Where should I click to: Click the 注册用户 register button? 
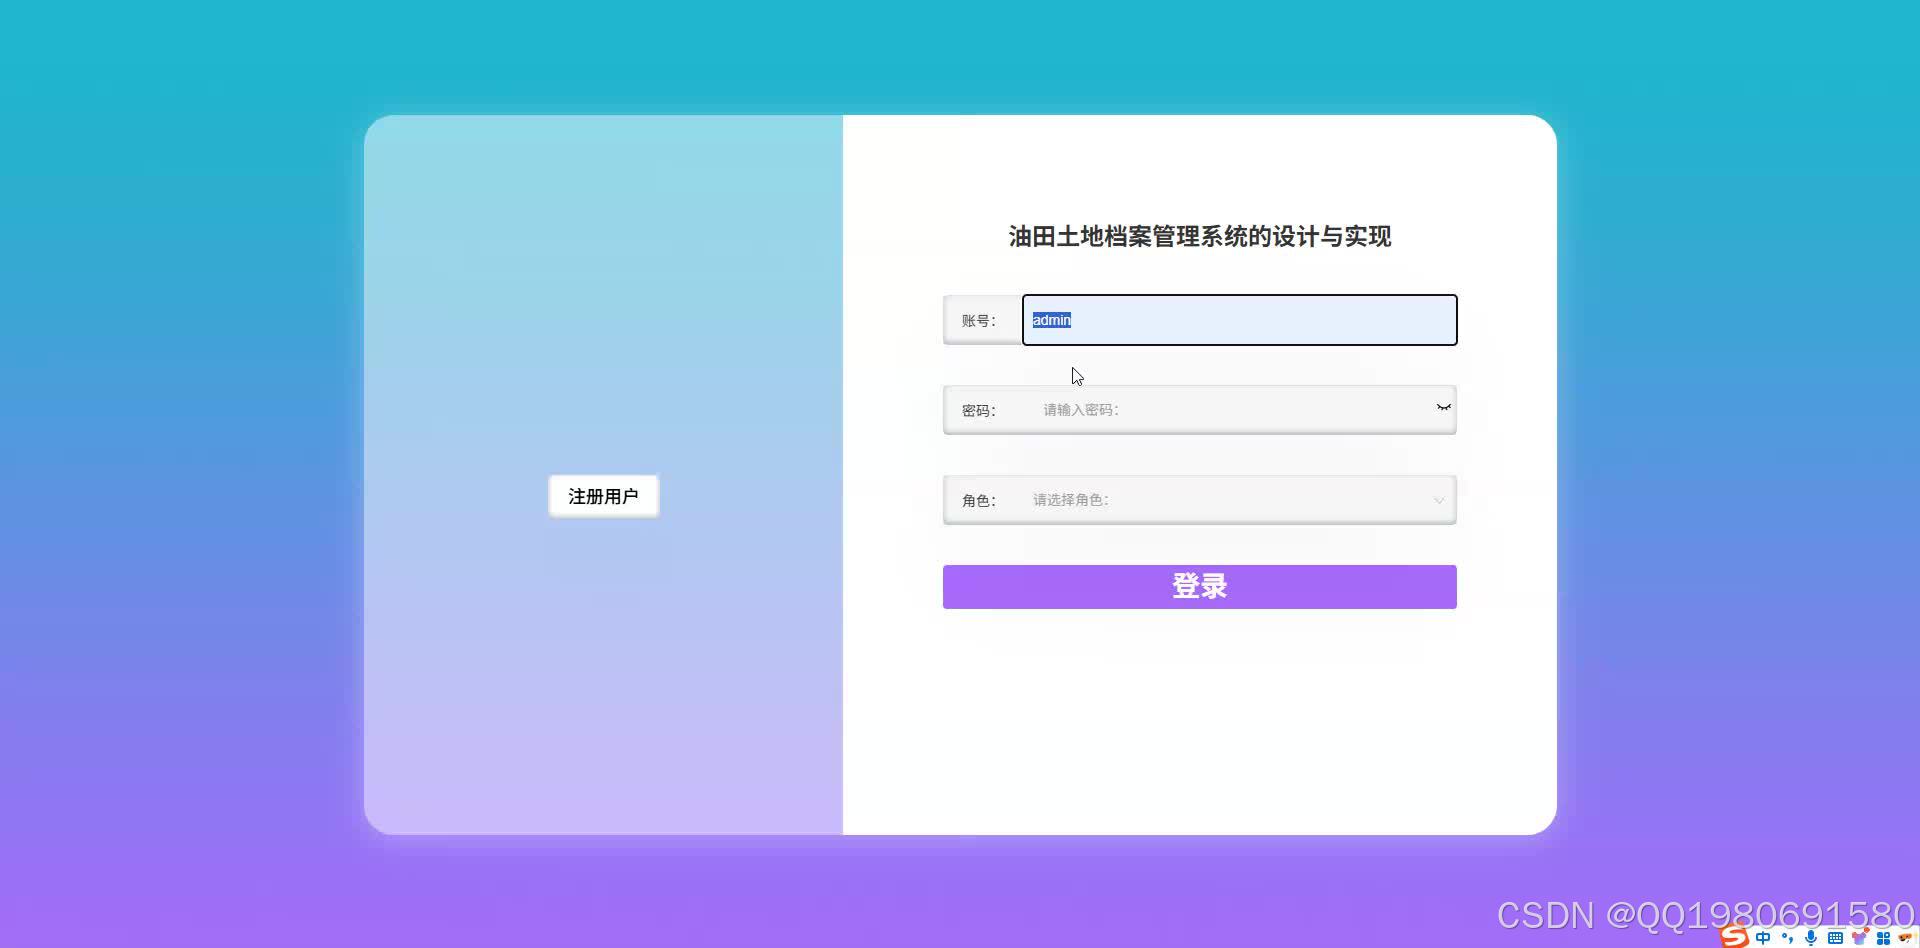point(603,495)
